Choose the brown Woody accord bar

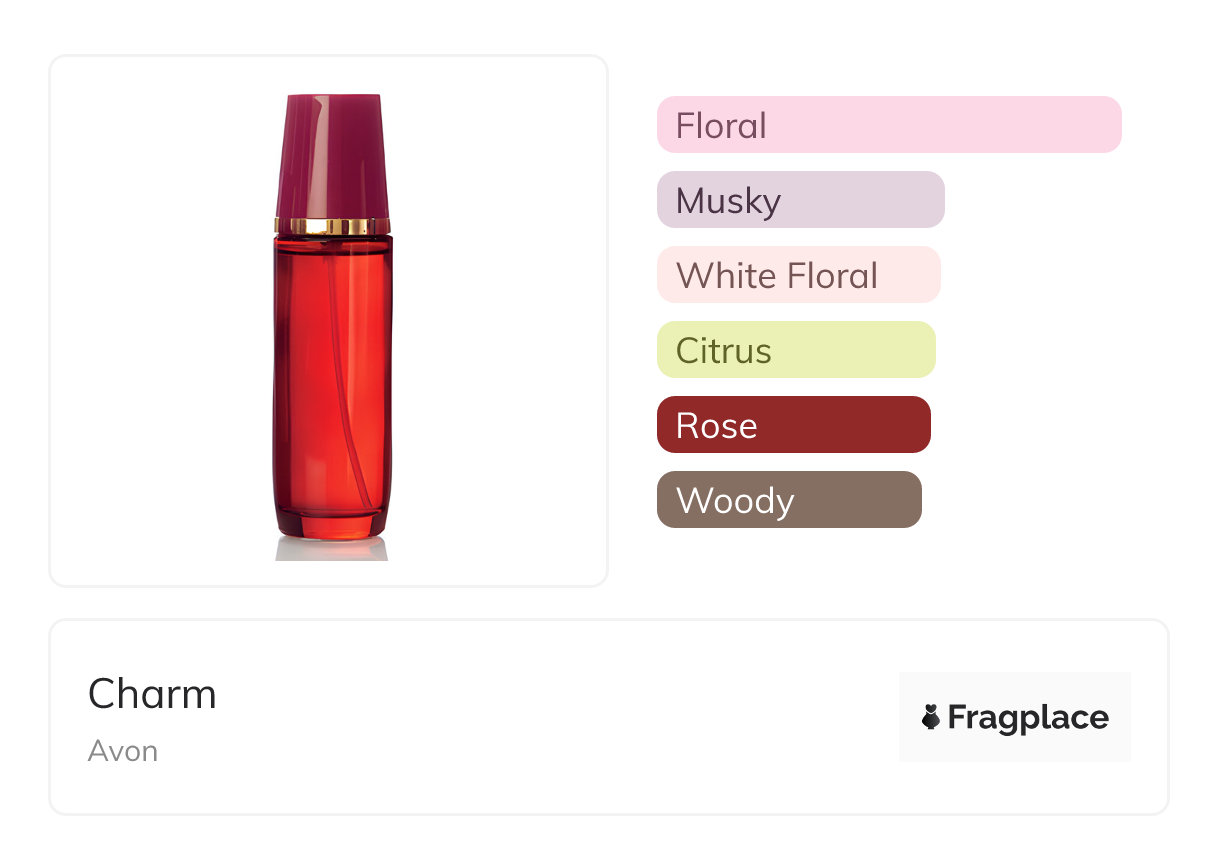pyautogui.click(x=789, y=500)
